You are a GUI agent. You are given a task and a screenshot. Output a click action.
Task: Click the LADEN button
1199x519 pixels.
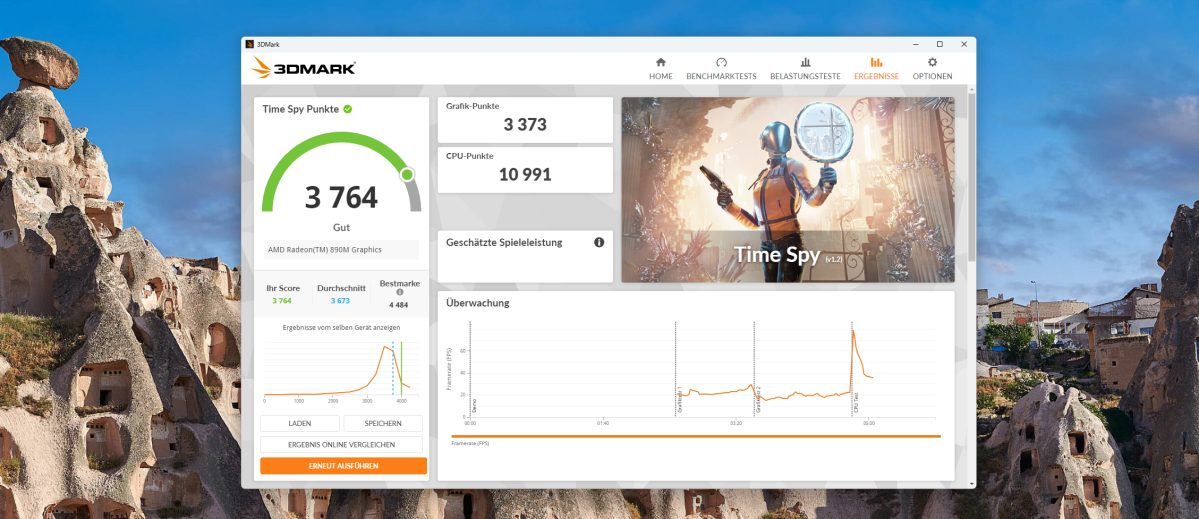300,423
